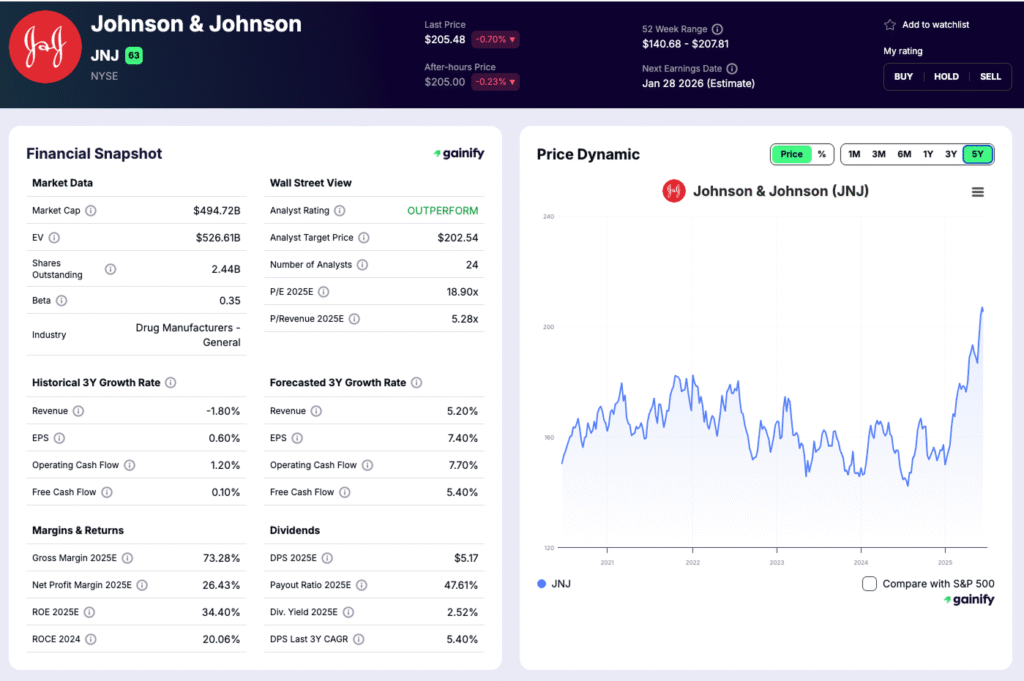
Task: Open the Beta tooltip icon
Action: tap(60, 300)
